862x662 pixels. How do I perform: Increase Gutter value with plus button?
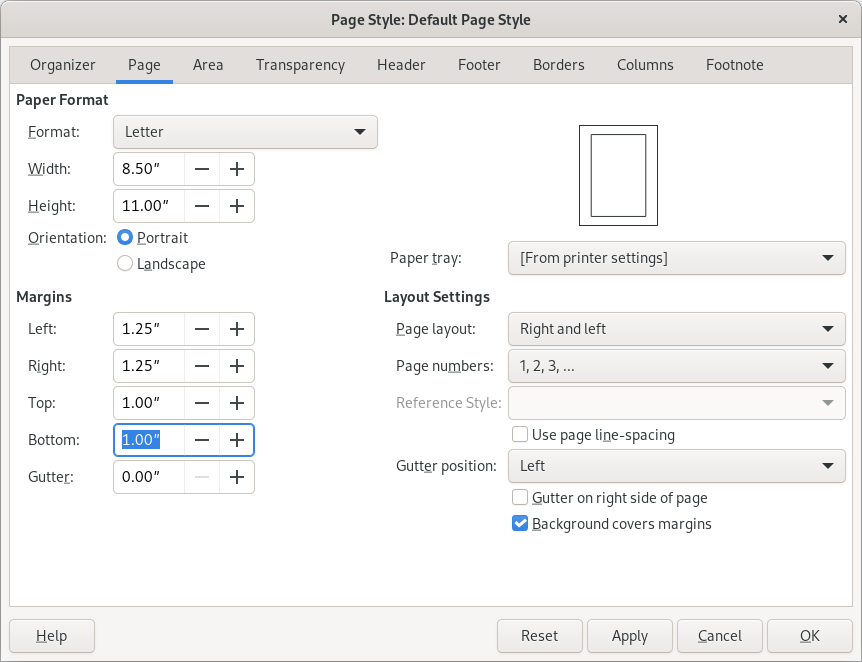pos(237,477)
